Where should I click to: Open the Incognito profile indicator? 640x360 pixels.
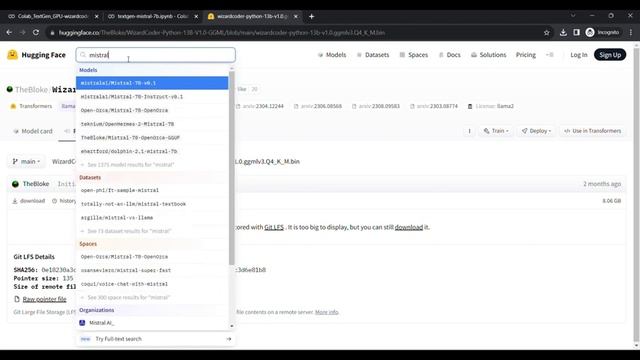coord(602,33)
